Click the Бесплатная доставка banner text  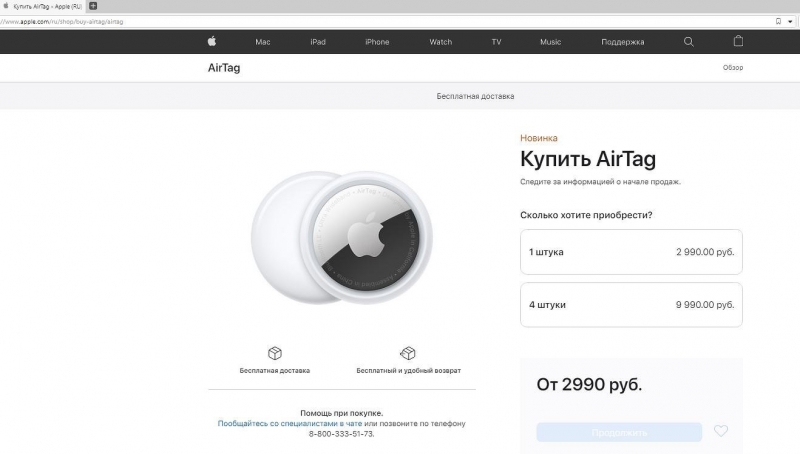(475, 96)
